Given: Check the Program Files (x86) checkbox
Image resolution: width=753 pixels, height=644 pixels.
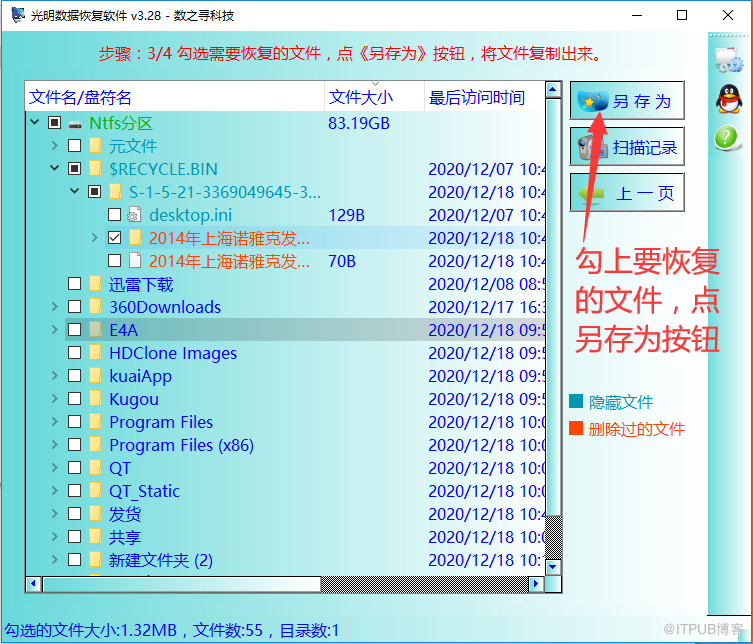Looking at the screenshot, I should (x=74, y=445).
